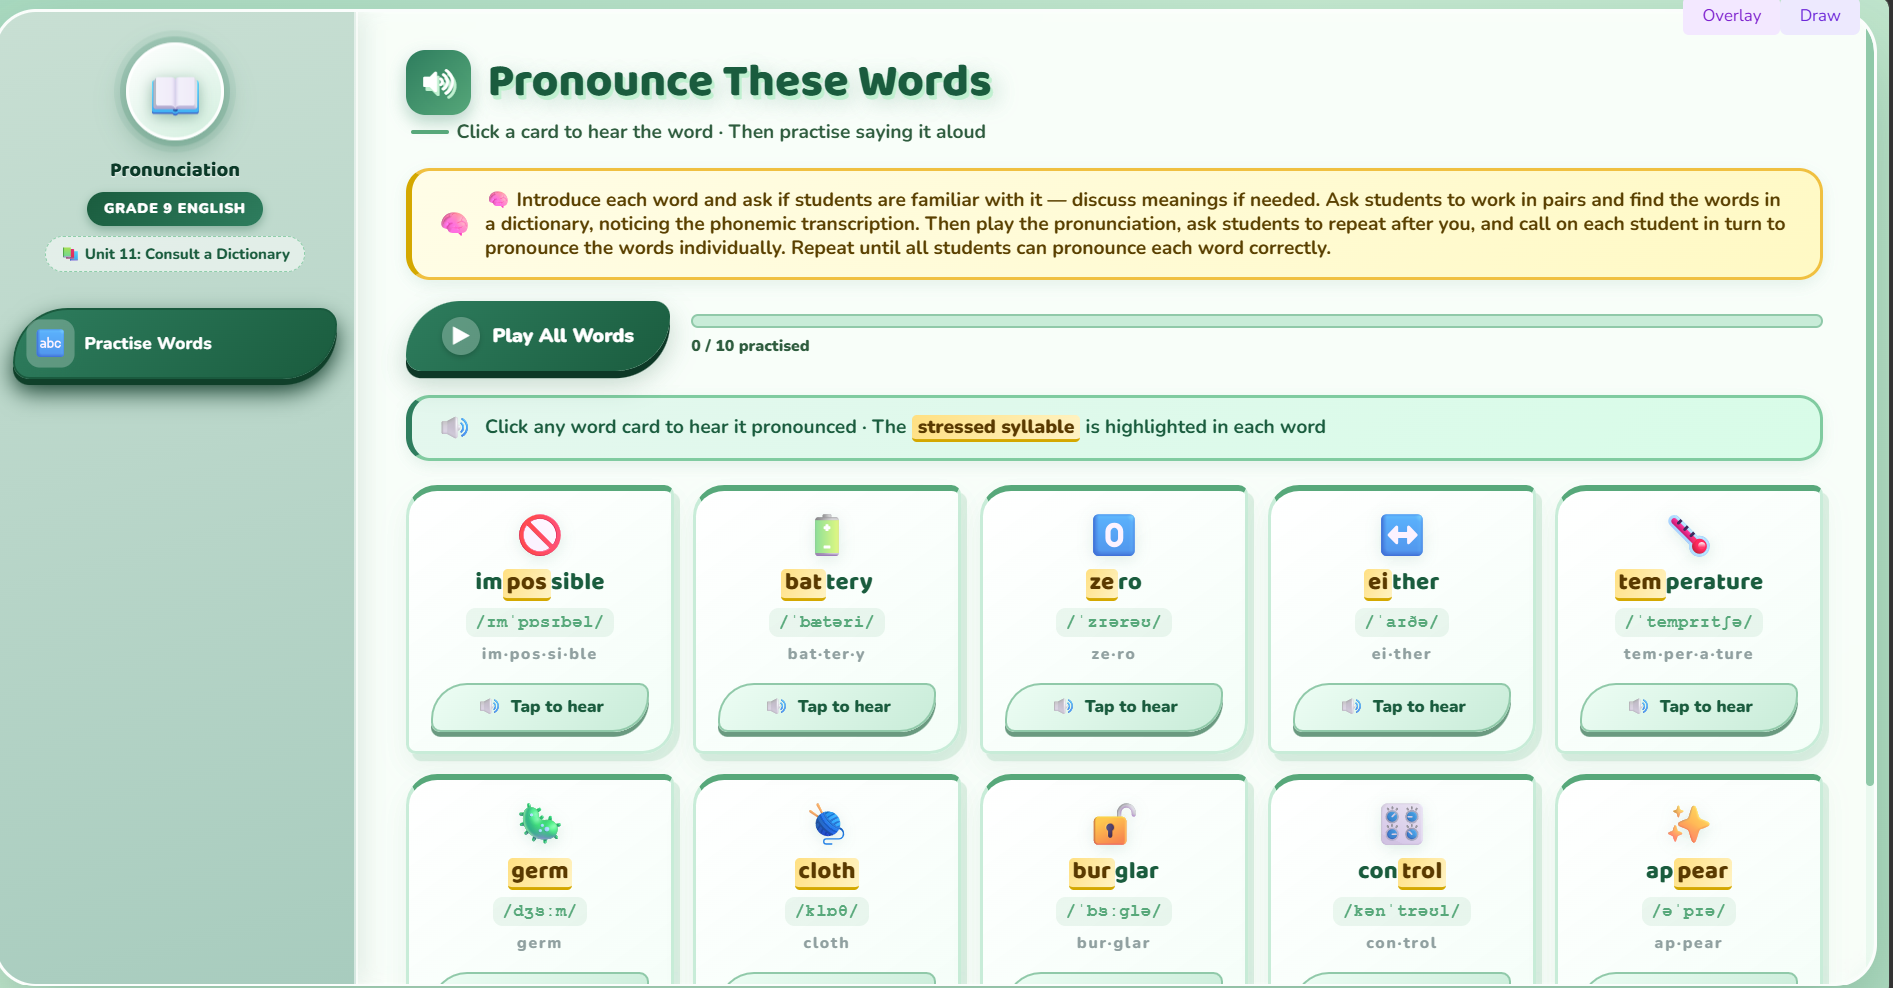Click the /ˈaɪðə/ phonetic transcription

(x=1401, y=622)
